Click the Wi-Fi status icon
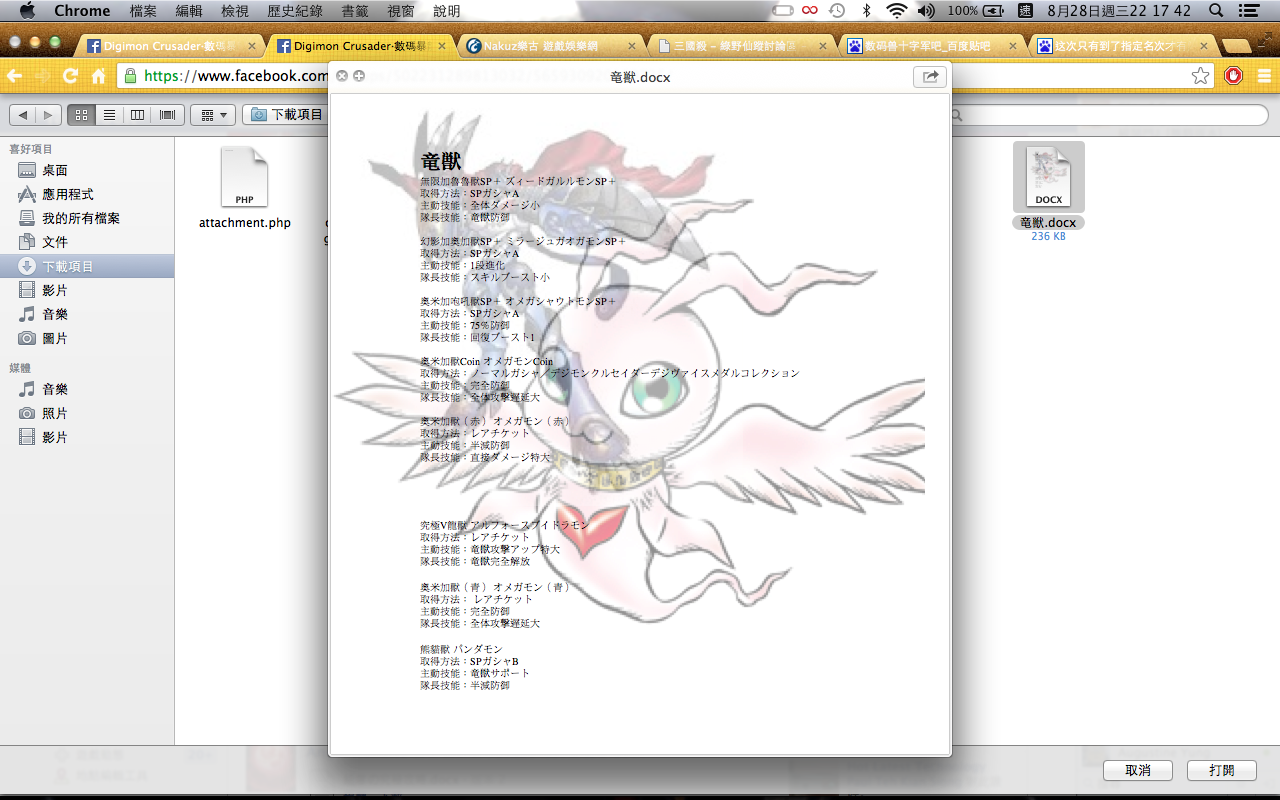Image resolution: width=1280 pixels, height=800 pixels. 896,11
